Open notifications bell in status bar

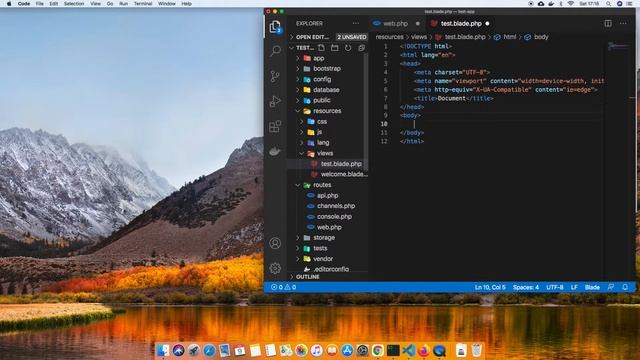tap(625, 287)
